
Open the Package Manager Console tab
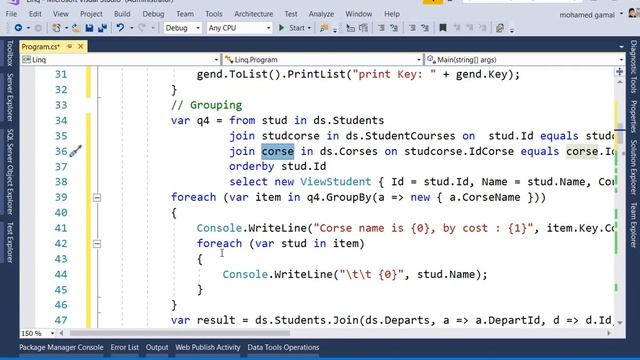(61, 347)
